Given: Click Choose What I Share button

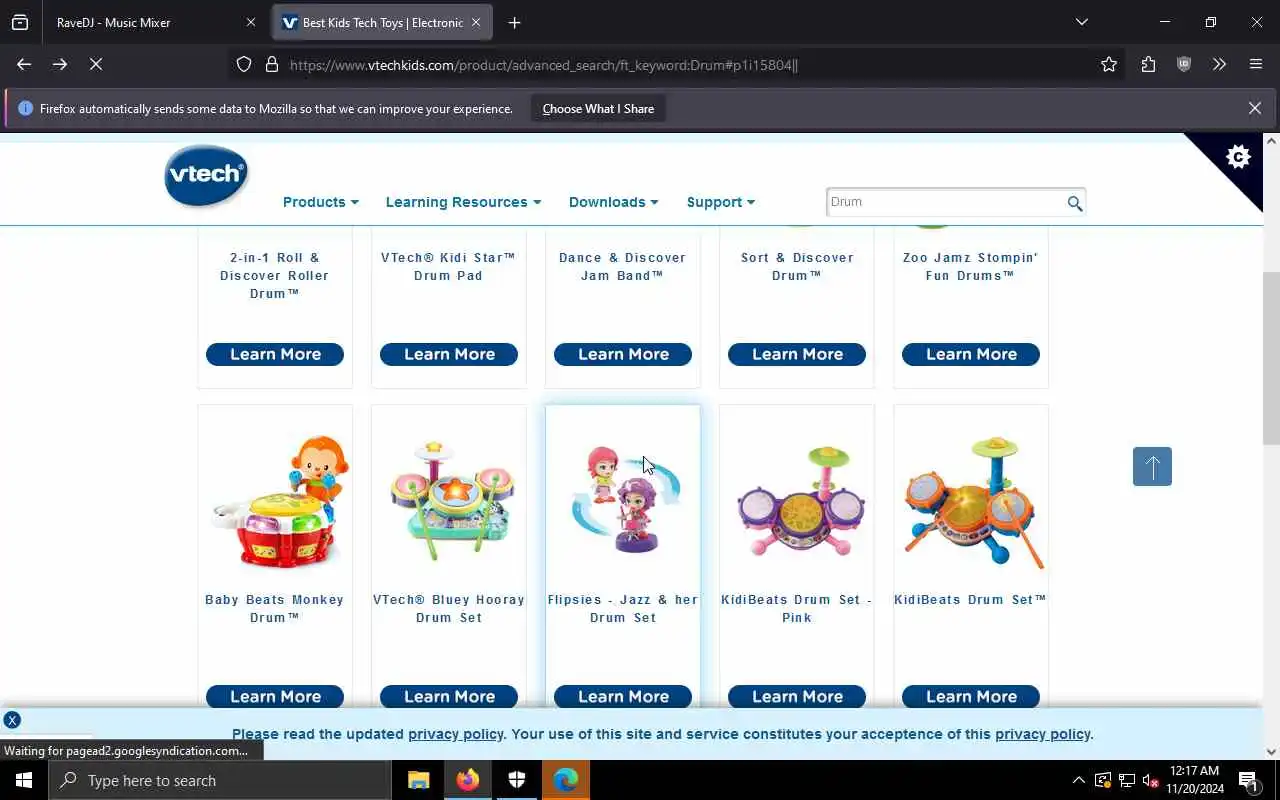Looking at the screenshot, I should [598, 109].
